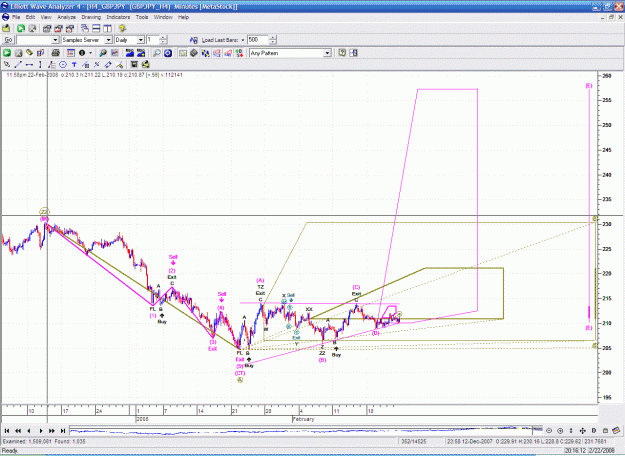Open the File menu

16,17
